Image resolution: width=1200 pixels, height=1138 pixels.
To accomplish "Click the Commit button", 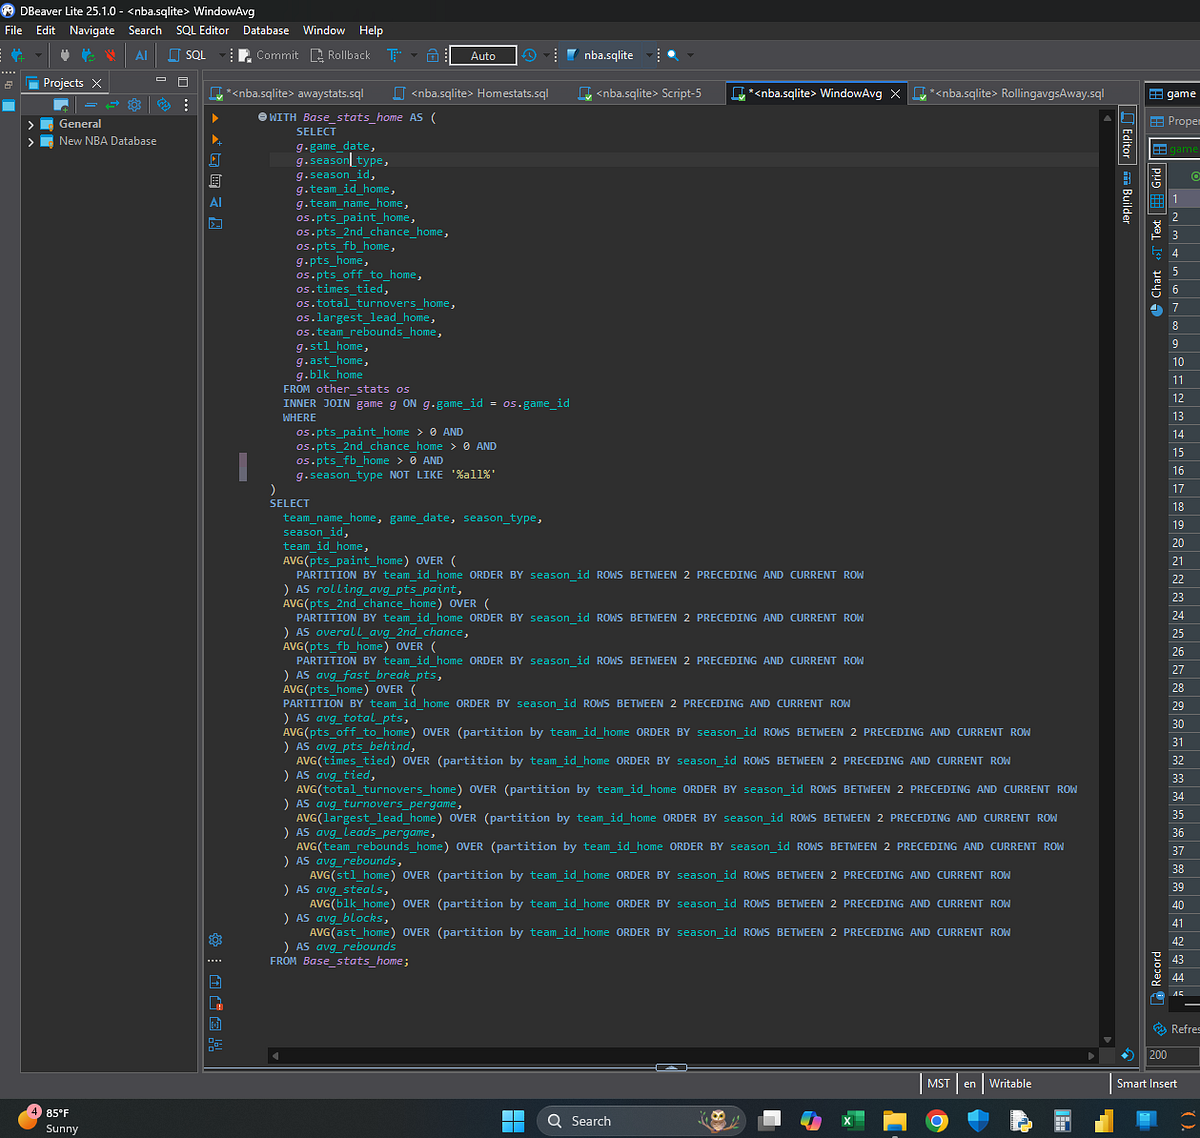I will pos(268,55).
